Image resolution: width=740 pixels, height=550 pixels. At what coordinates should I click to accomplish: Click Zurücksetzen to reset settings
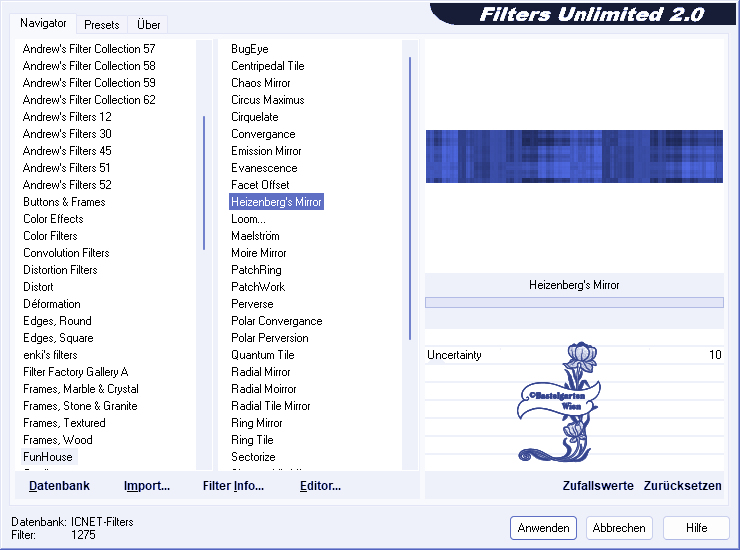682,486
